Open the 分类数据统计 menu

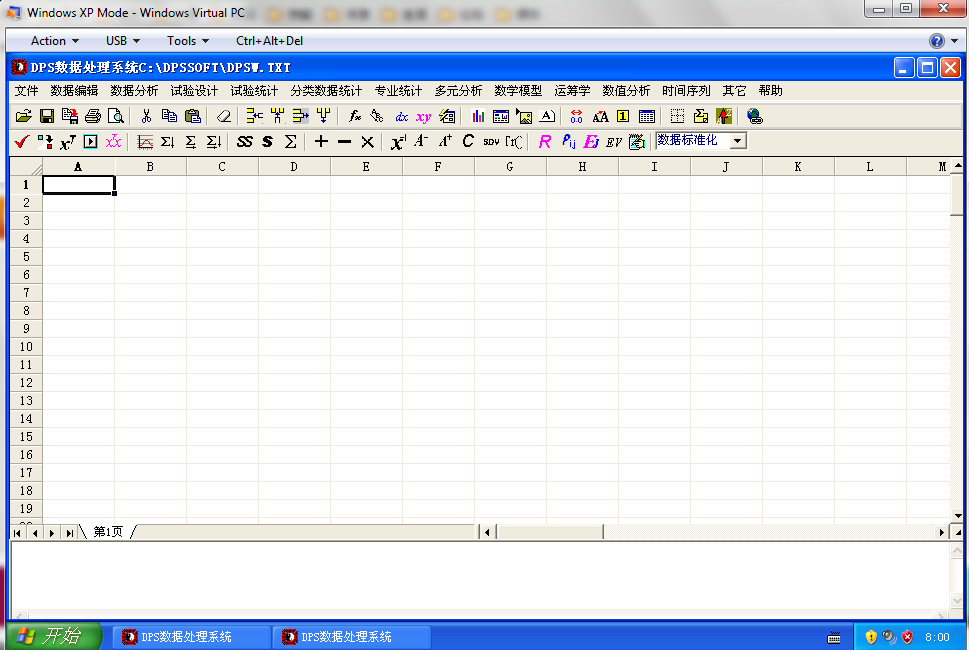[x=326, y=91]
